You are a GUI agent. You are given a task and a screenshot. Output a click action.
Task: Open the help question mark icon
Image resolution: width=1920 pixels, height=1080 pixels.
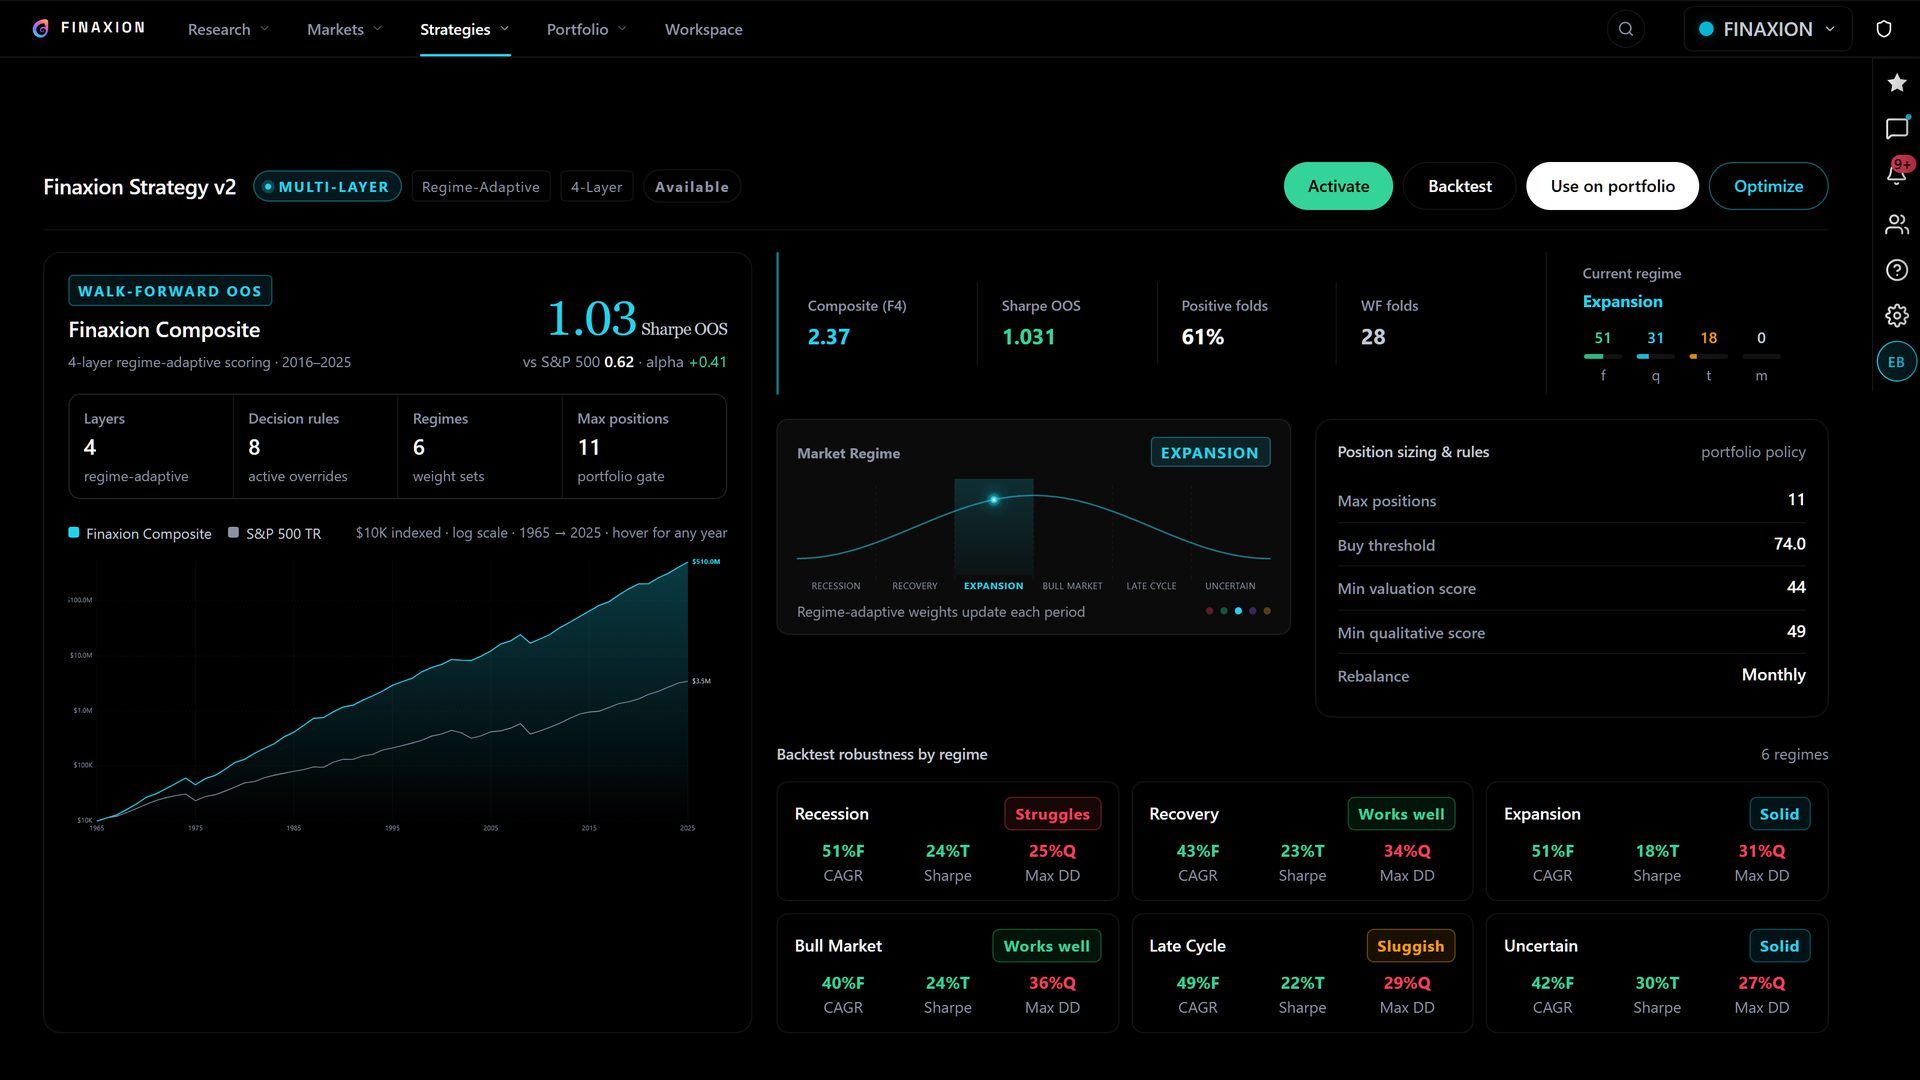coord(1896,270)
